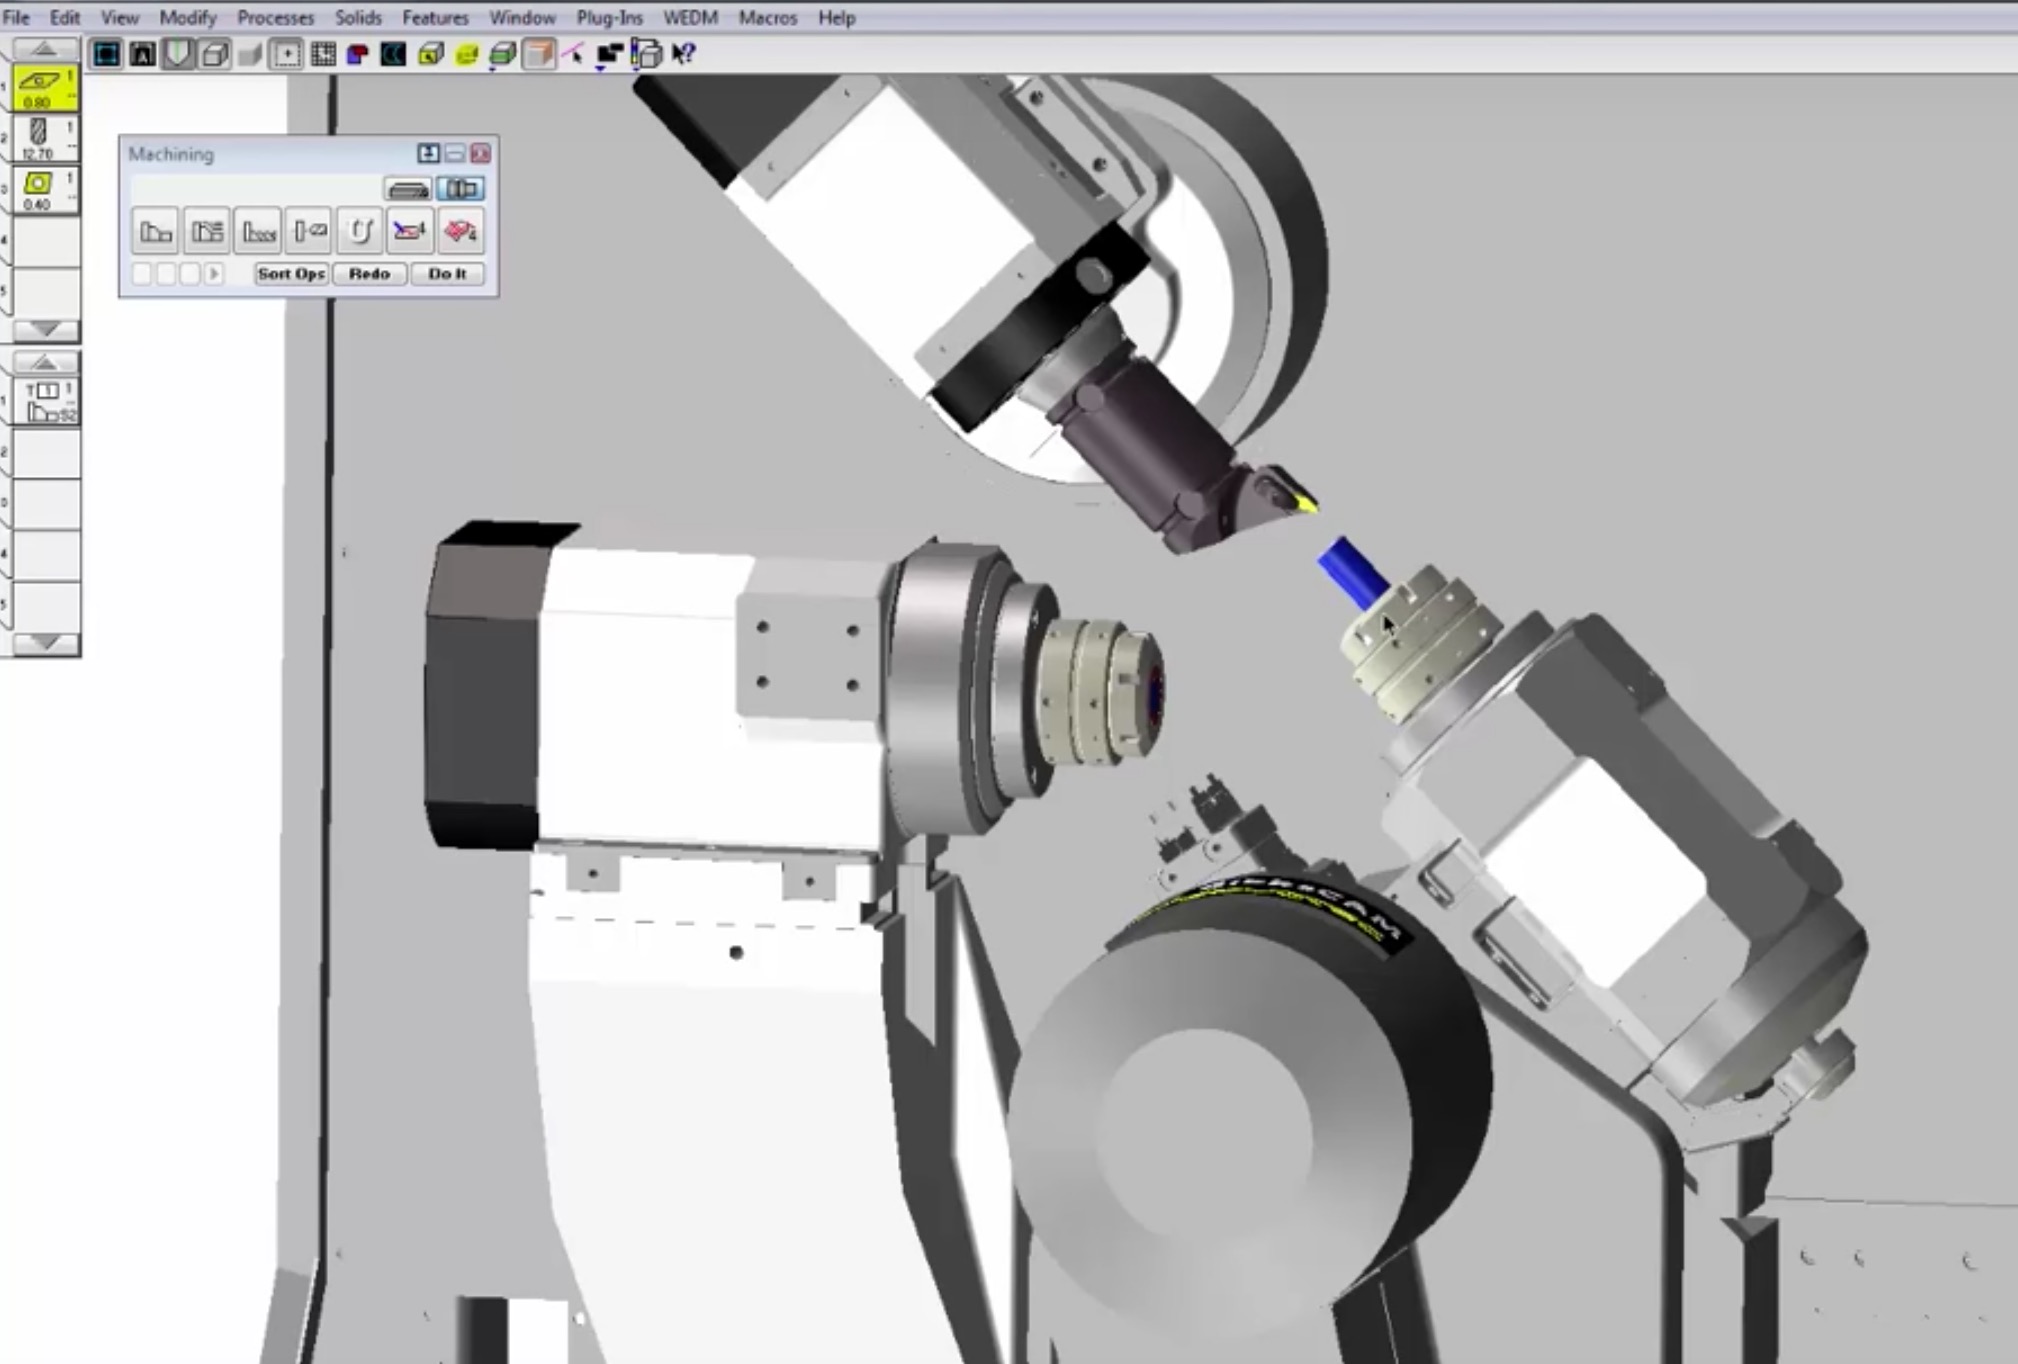Click the green stacked solid toolbar icon
The width and height of the screenshot is (2018, 1364).
click(502, 54)
